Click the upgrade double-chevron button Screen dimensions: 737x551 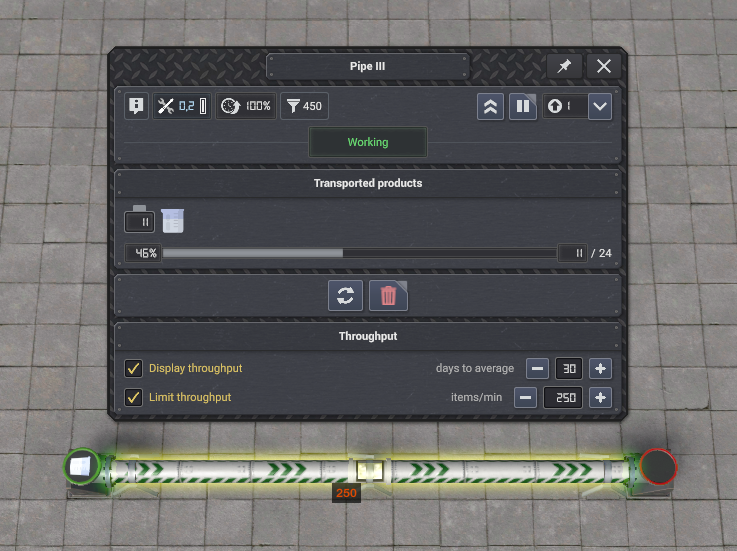coord(490,107)
